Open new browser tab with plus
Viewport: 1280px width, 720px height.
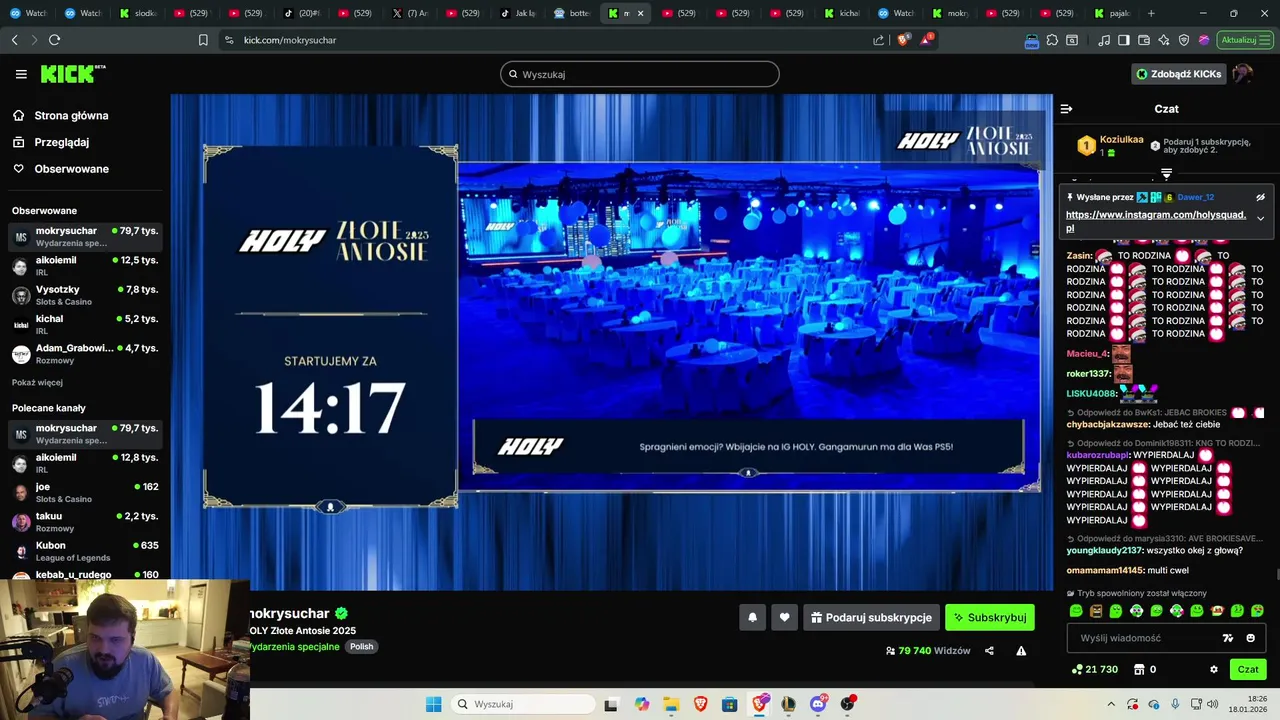point(1151,13)
